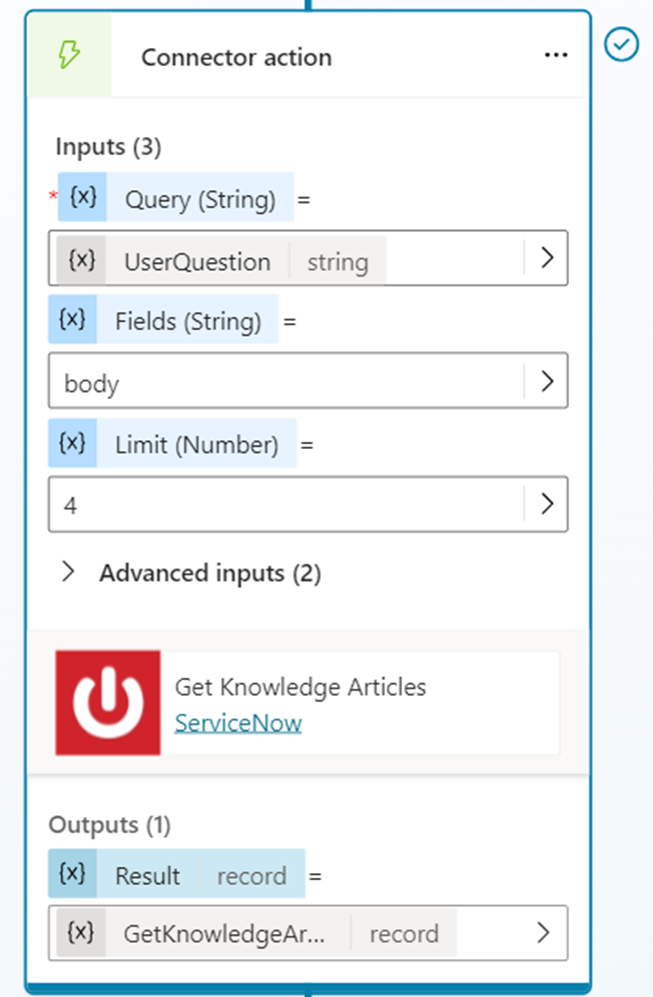
Task: Click the blue checkmark status icon
Action: (x=622, y=44)
